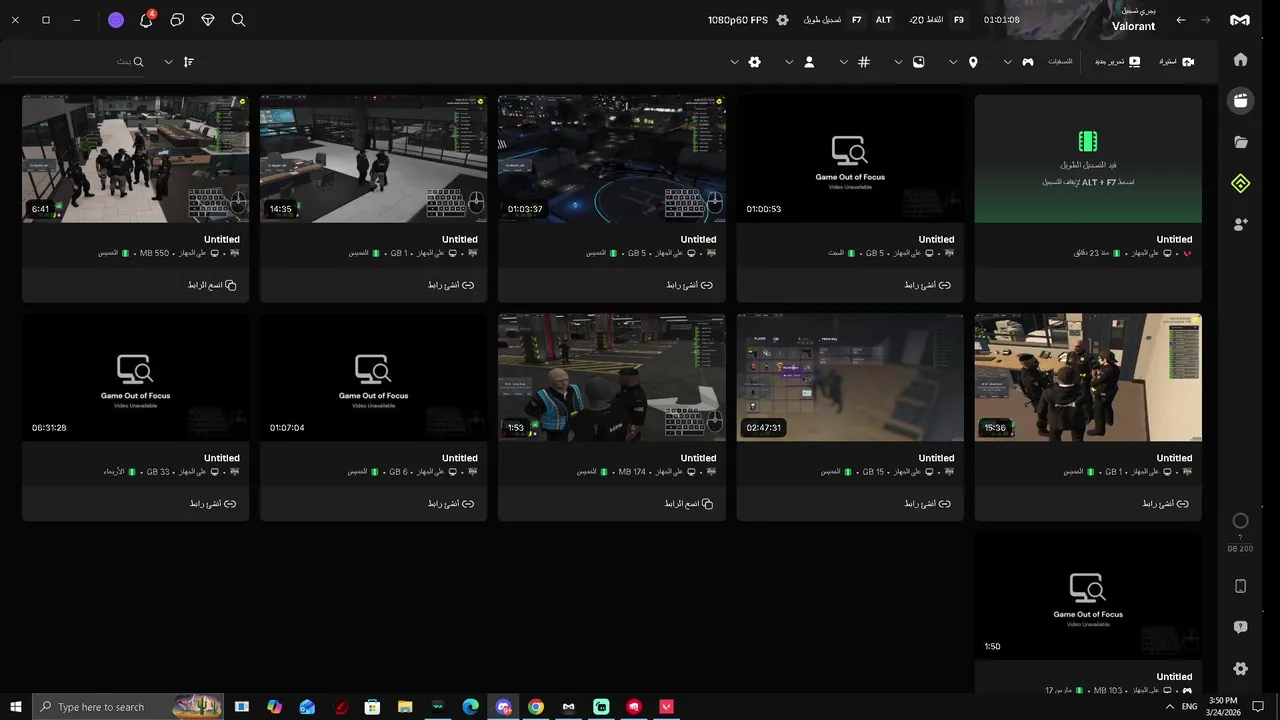Click the F9 clip hotkey label
The image size is (1280, 720).
click(959, 20)
